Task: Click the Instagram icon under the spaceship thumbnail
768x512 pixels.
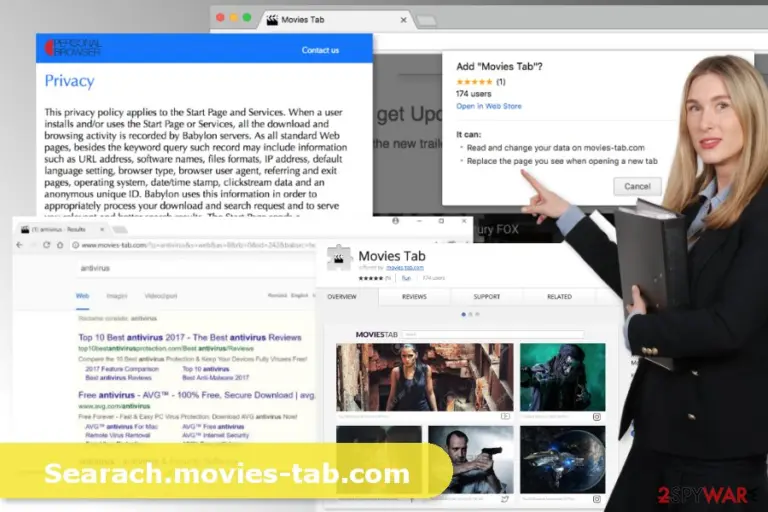Action: [x=597, y=499]
